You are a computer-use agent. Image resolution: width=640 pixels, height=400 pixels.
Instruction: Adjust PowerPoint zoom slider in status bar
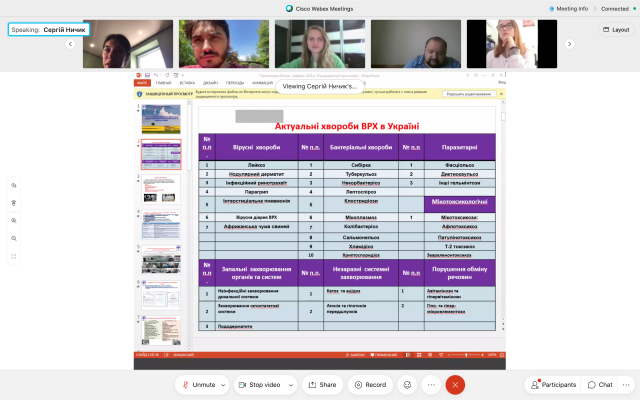(x=466, y=355)
